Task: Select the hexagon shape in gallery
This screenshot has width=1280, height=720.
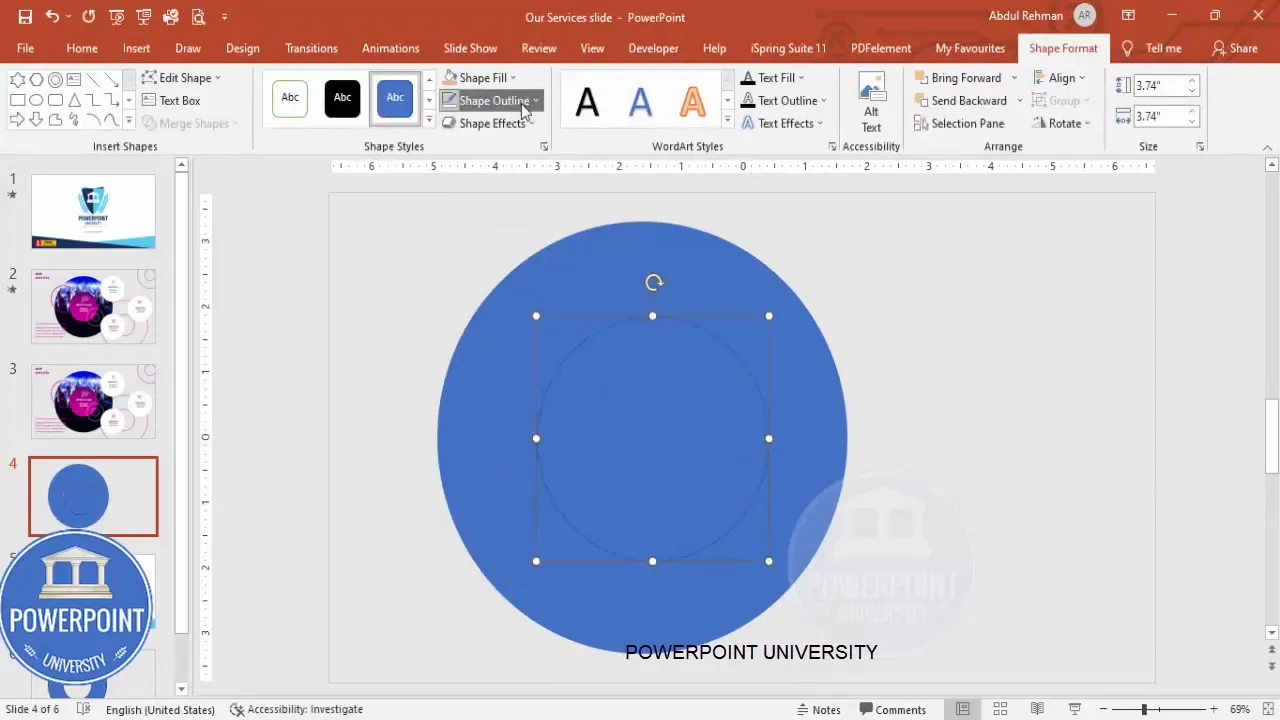Action: pos(37,80)
